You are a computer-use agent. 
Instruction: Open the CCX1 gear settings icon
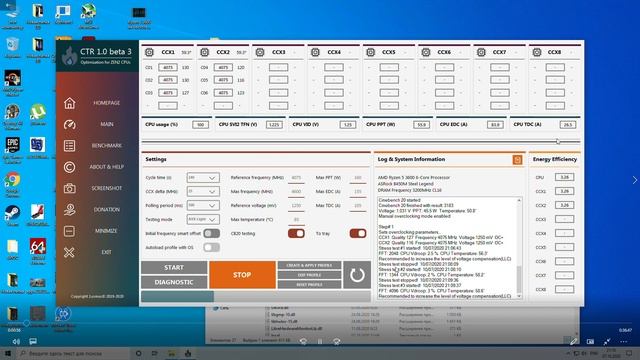click(x=149, y=52)
